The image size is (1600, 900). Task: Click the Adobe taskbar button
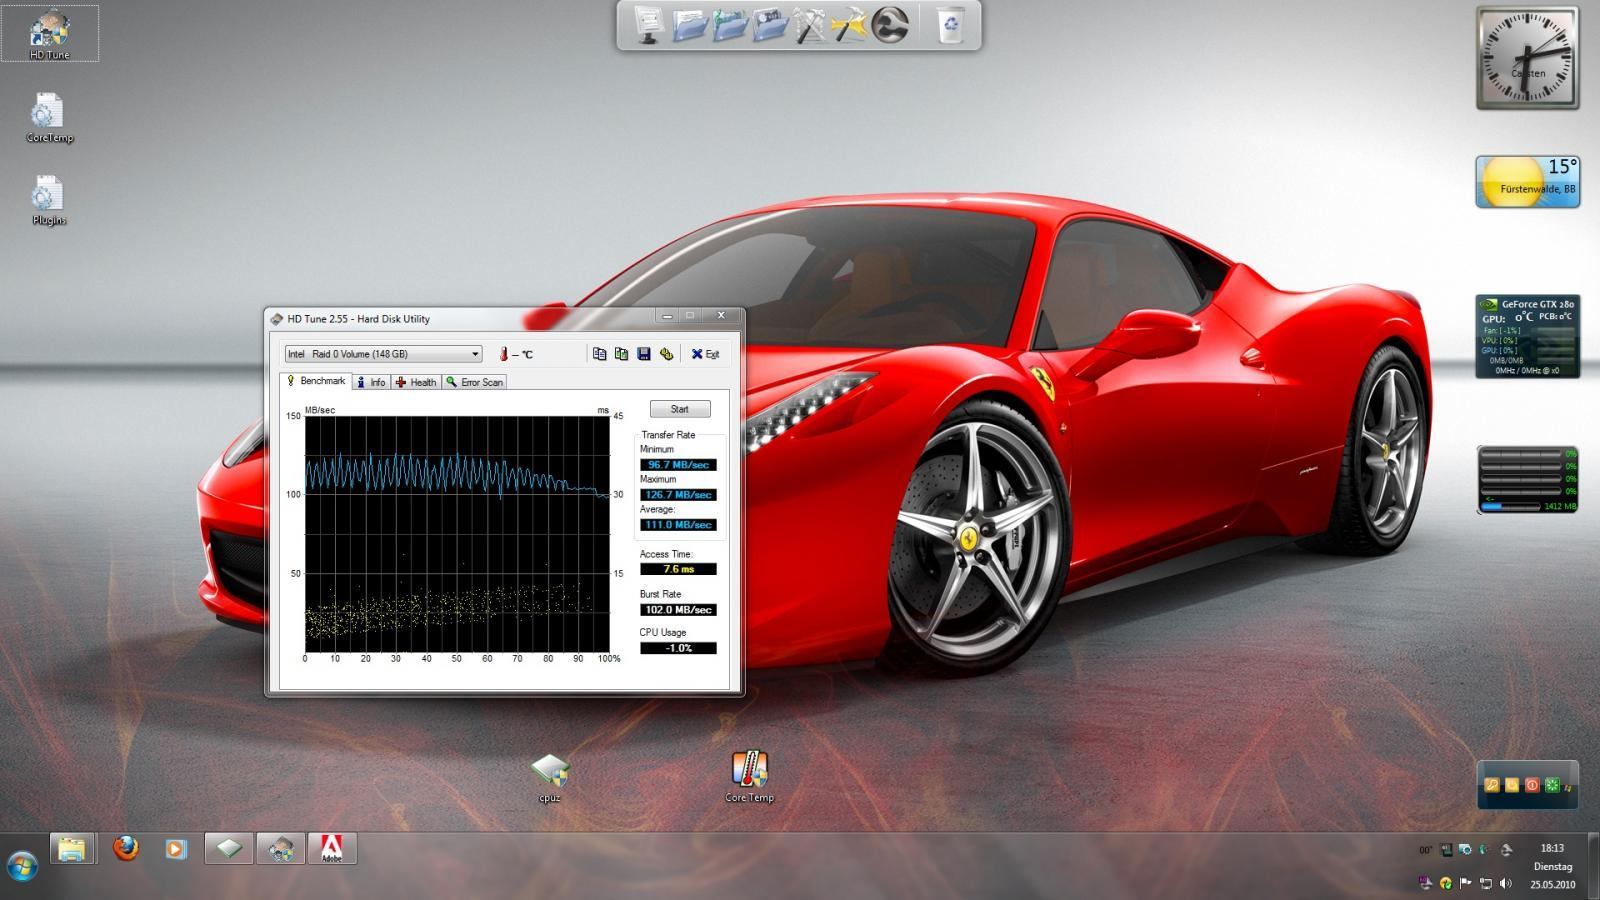(332, 848)
